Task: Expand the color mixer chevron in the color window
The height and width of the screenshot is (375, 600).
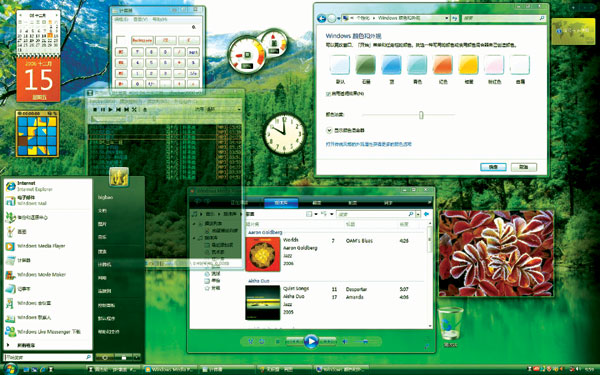Action: 329,130
